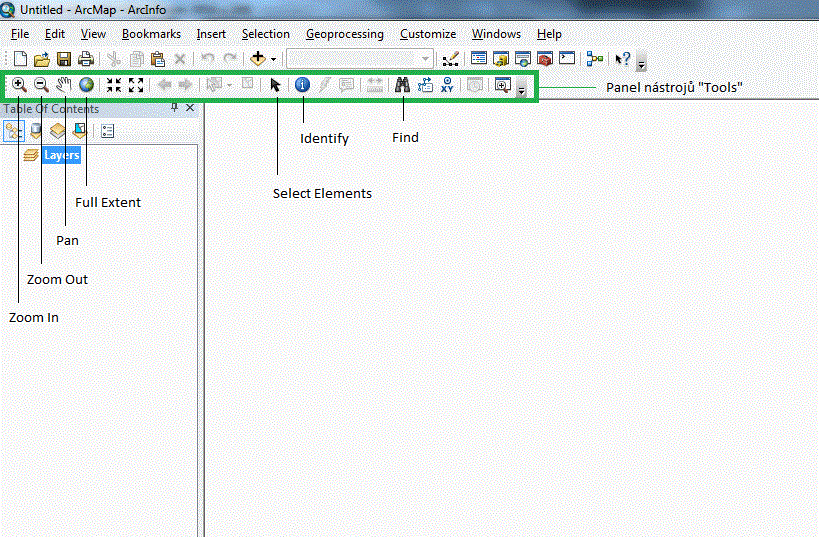Open the Table Of Contents window icon
819x537 pixels.
pyautogui.click(x=478, y=58)
